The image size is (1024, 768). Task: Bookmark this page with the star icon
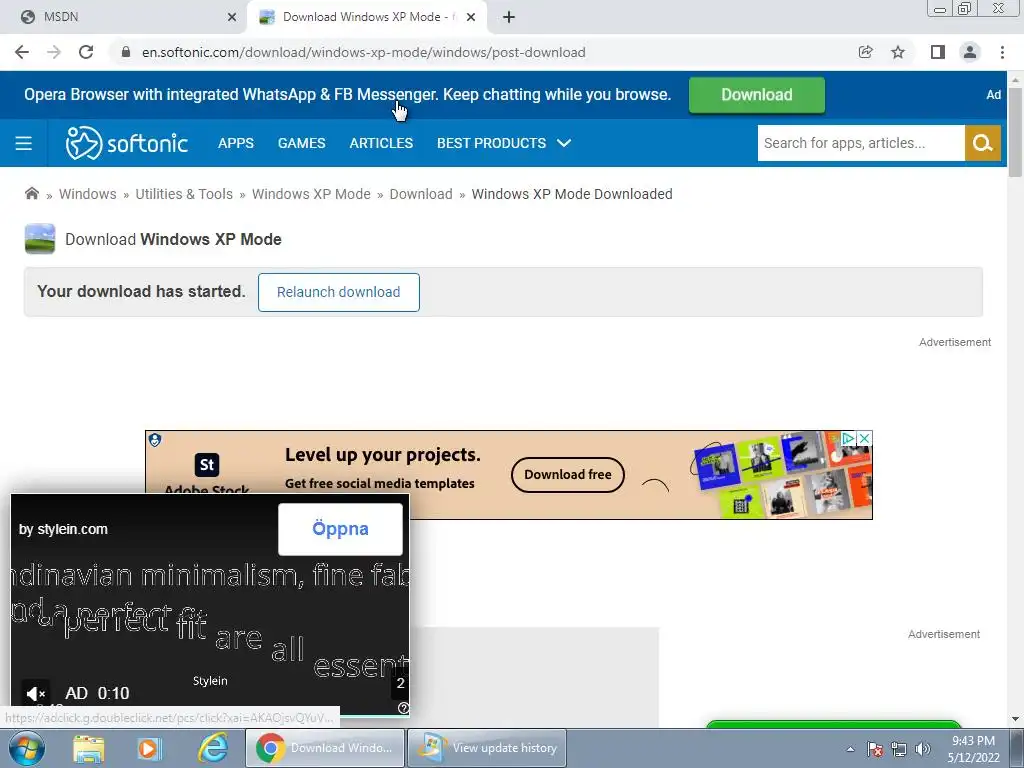point(898,52)
